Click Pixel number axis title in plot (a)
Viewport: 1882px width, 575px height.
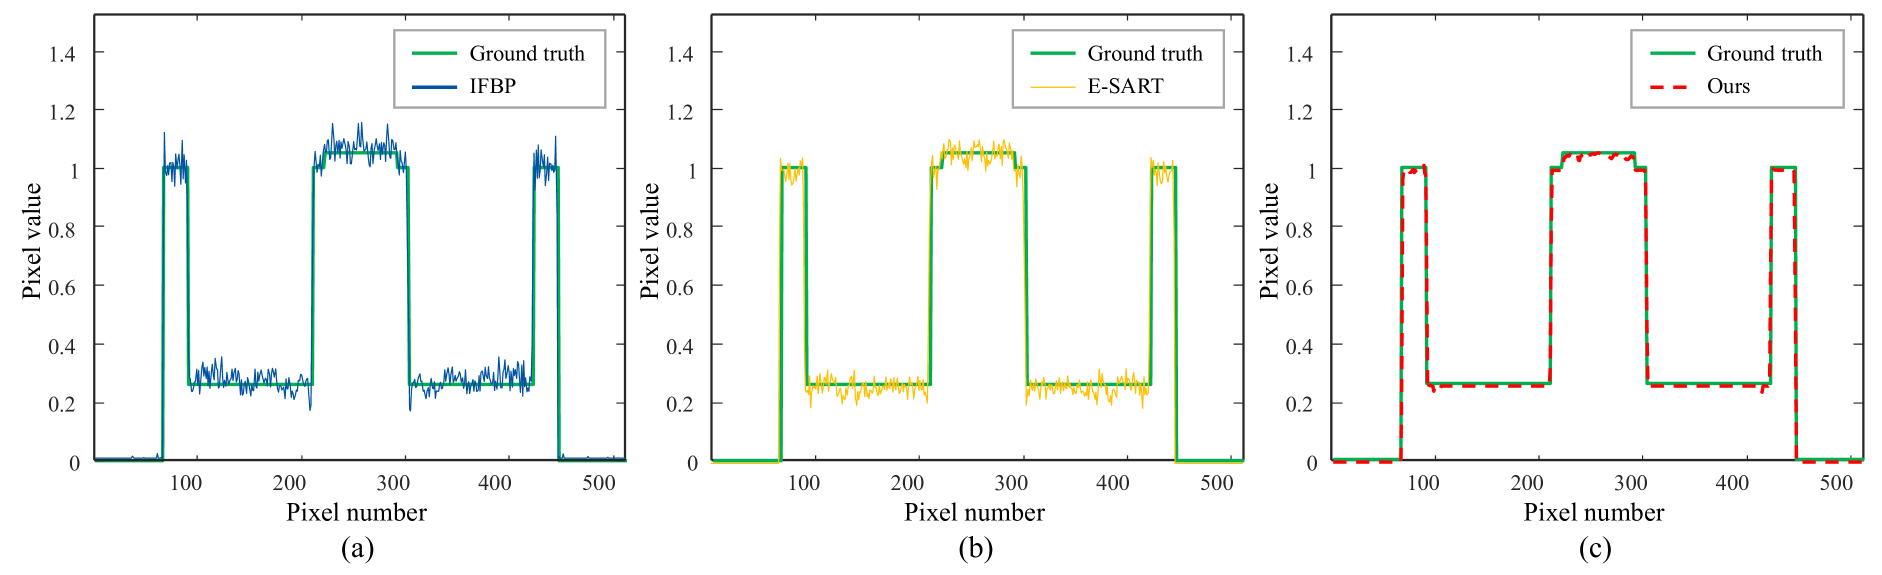(356, 512)
